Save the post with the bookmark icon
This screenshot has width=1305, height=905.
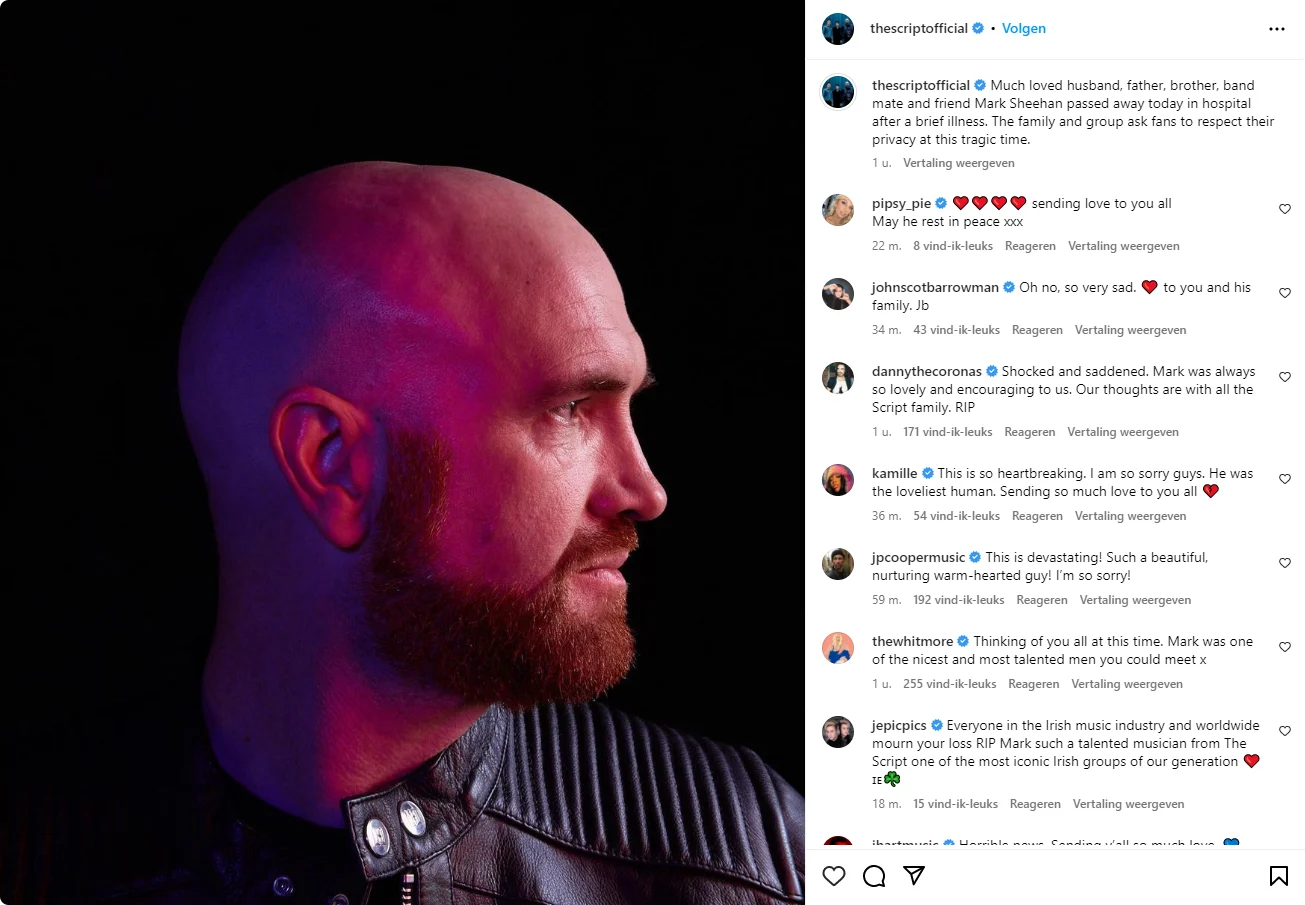[1278, 876]
